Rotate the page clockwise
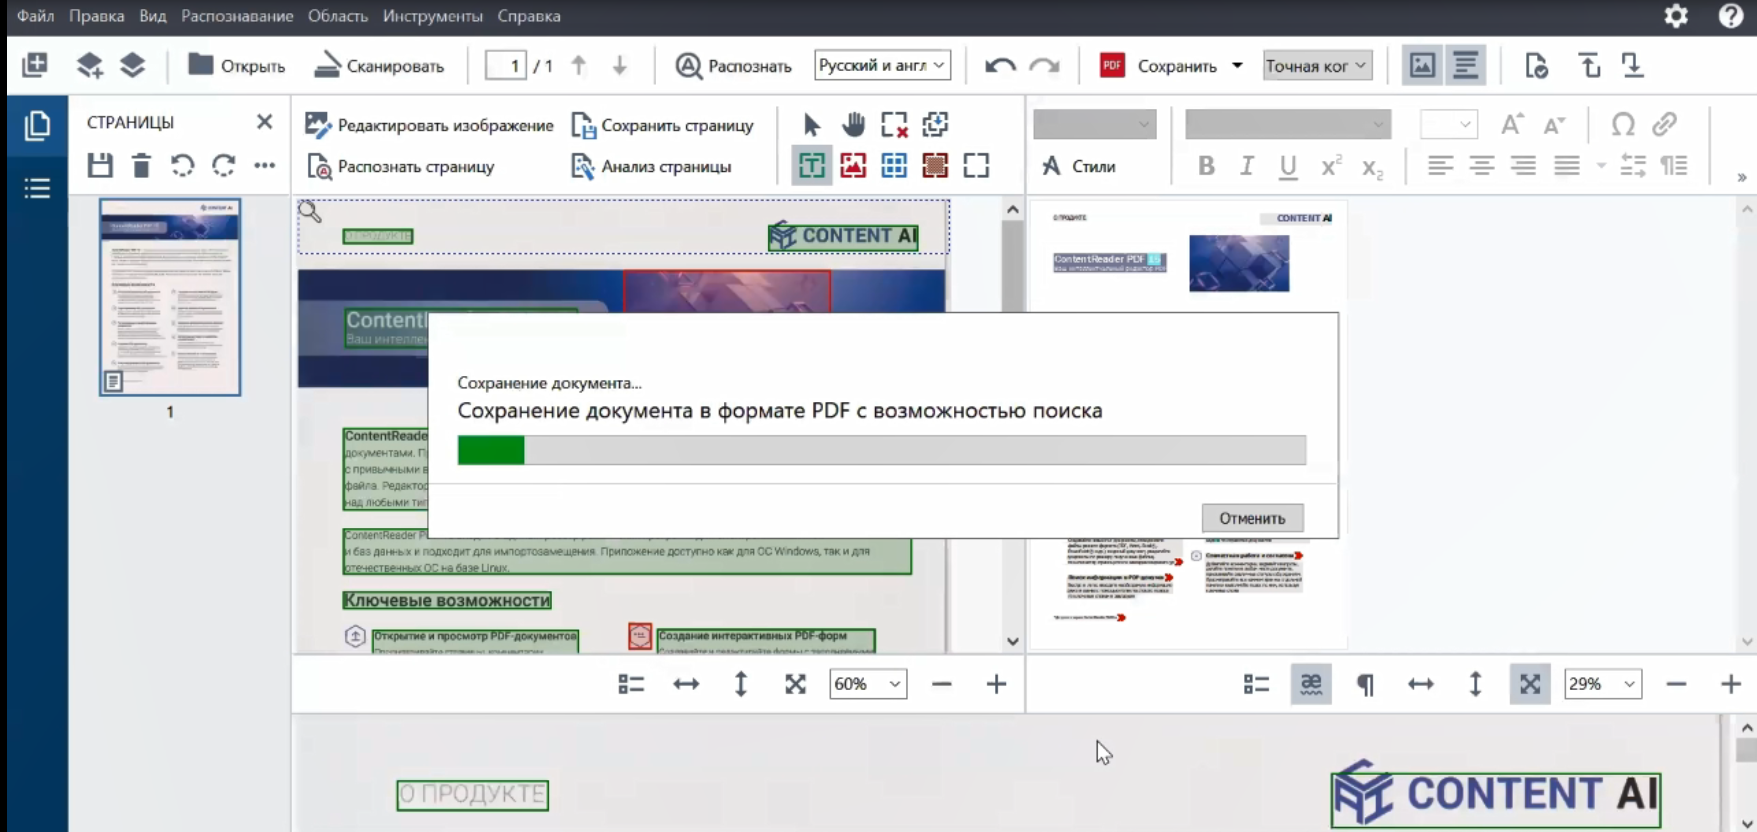1757x832 pixels. point(223,165)
